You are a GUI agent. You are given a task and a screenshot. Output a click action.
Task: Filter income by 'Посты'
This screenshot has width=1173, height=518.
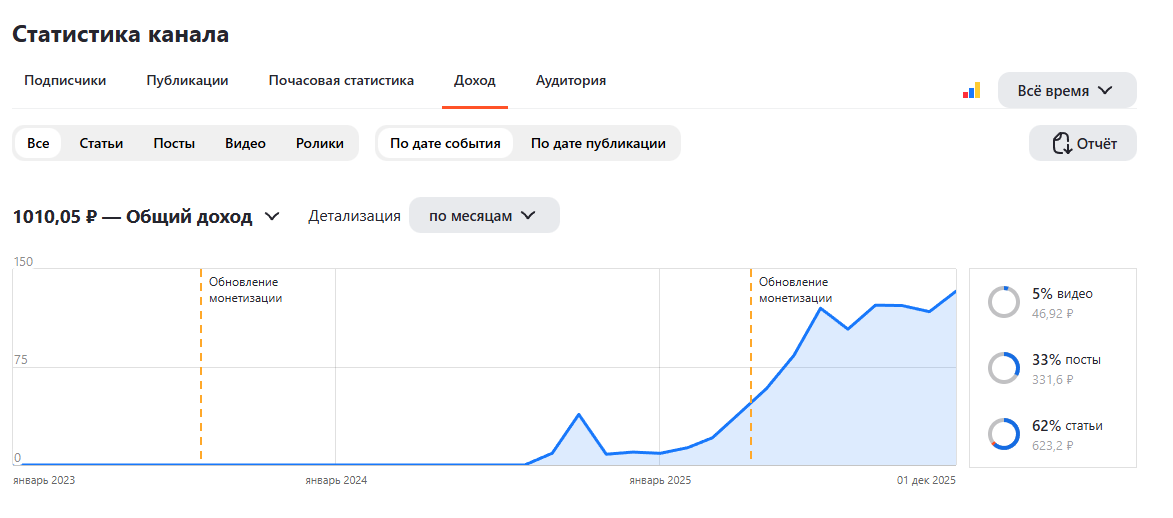point(174,143)
